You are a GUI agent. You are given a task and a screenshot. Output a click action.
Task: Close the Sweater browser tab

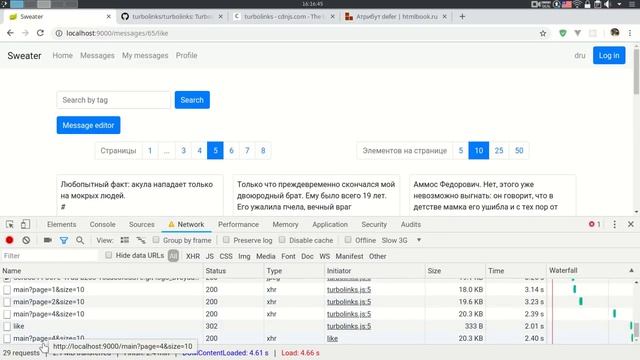109,17
